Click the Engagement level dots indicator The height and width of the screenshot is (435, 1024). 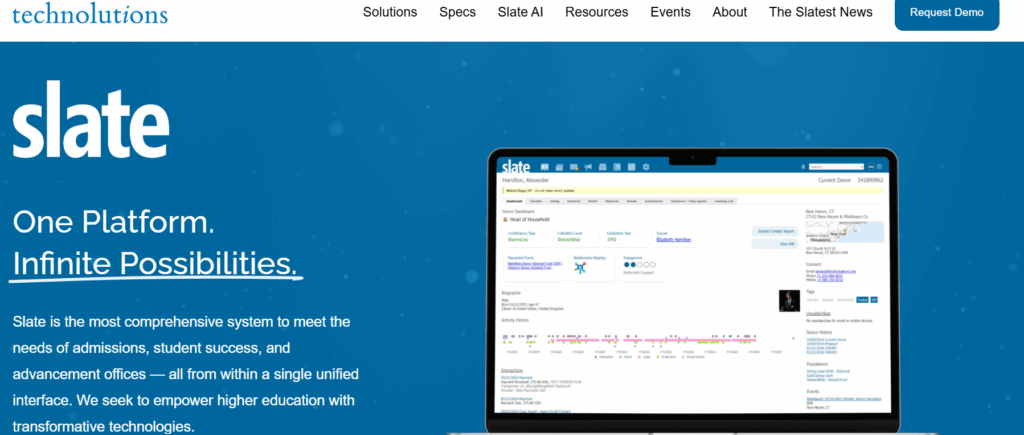pyautogui.click(x=640, y=265)
